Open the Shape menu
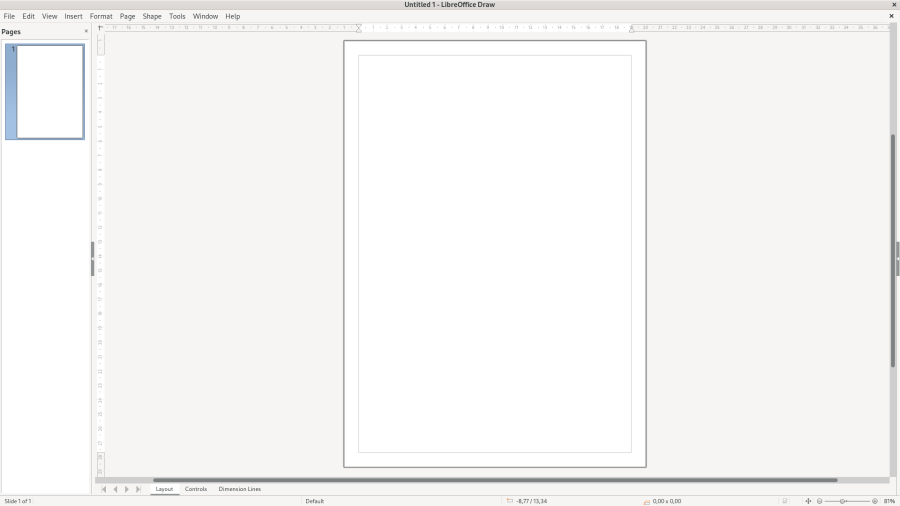Screen dimensions: 900x506 [x=152, y=16]
